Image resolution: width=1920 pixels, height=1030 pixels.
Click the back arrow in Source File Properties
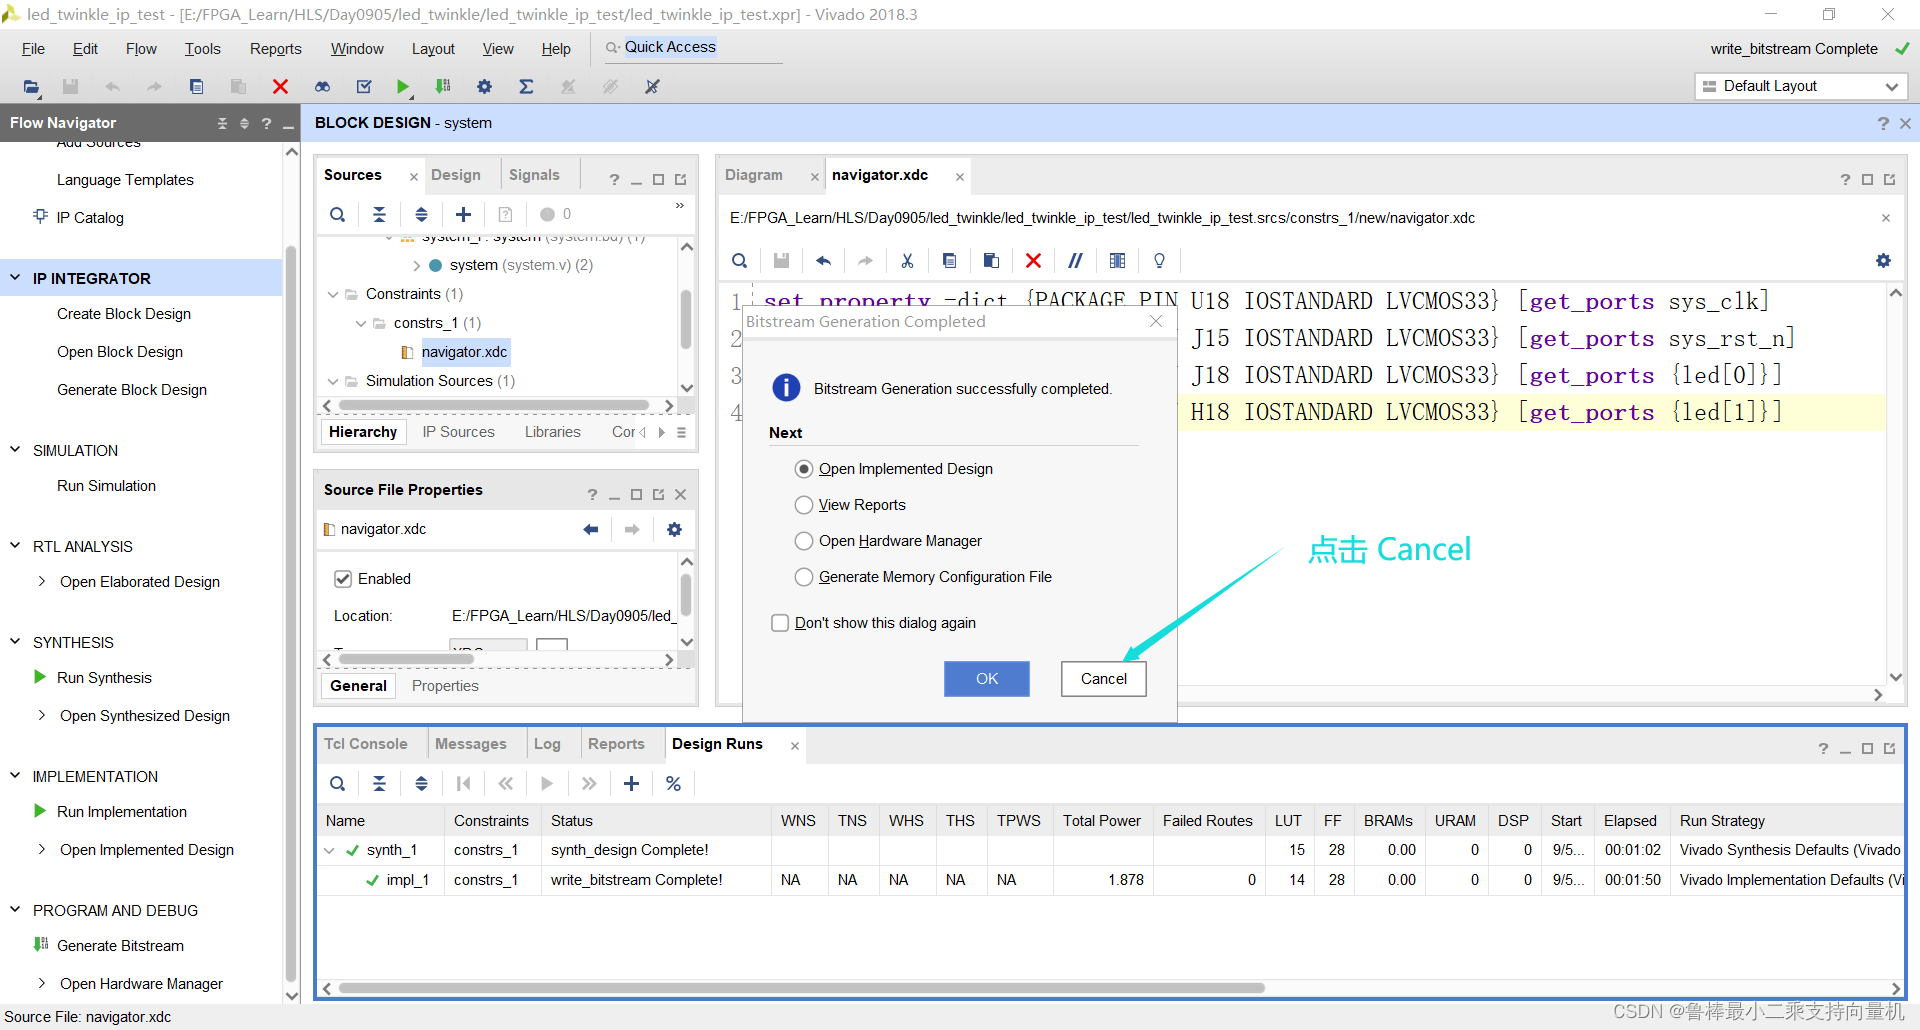tap(590, 529)
